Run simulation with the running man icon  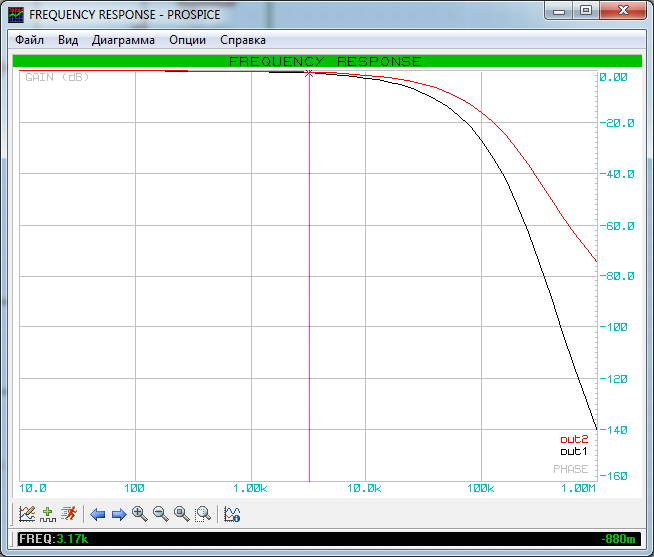(x=68, y=514)
